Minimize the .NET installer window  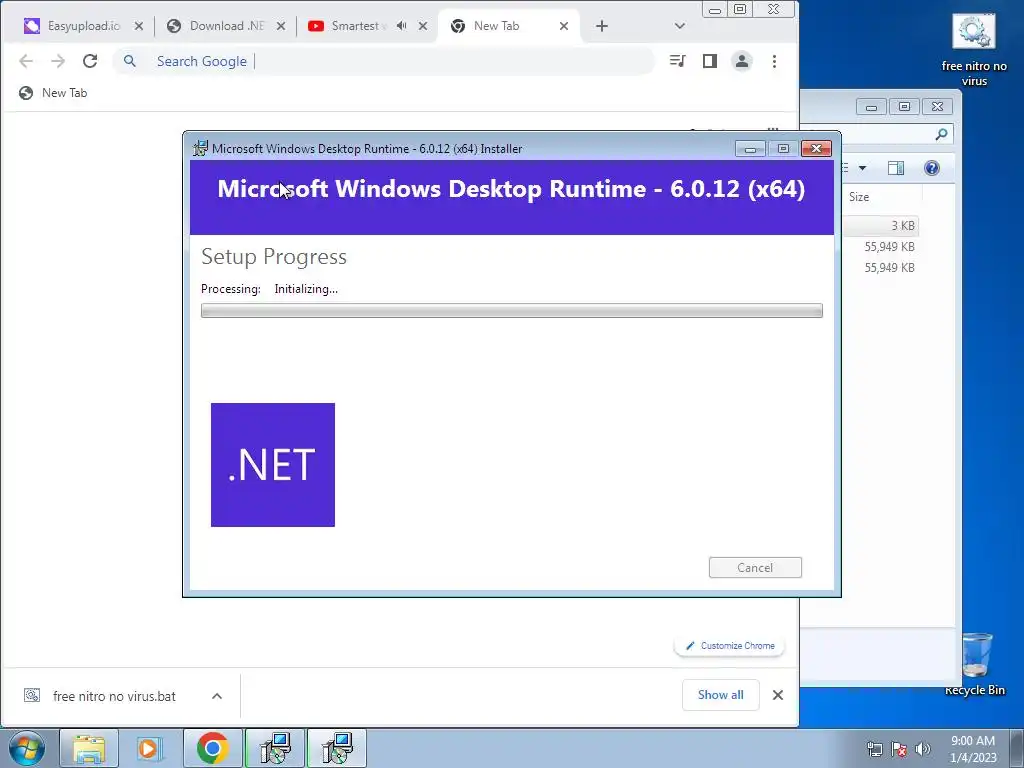click(x=750, y=149)
